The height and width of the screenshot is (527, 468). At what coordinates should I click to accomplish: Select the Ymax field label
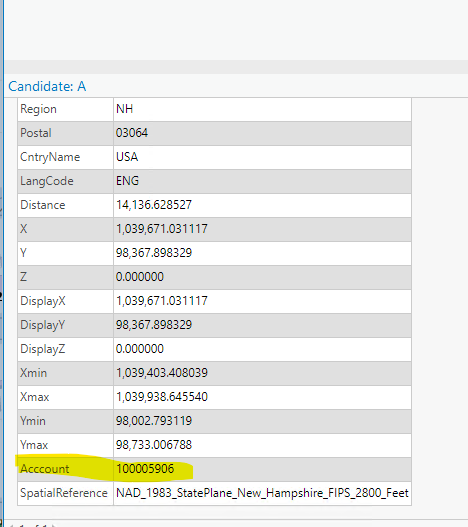[34, 445]
